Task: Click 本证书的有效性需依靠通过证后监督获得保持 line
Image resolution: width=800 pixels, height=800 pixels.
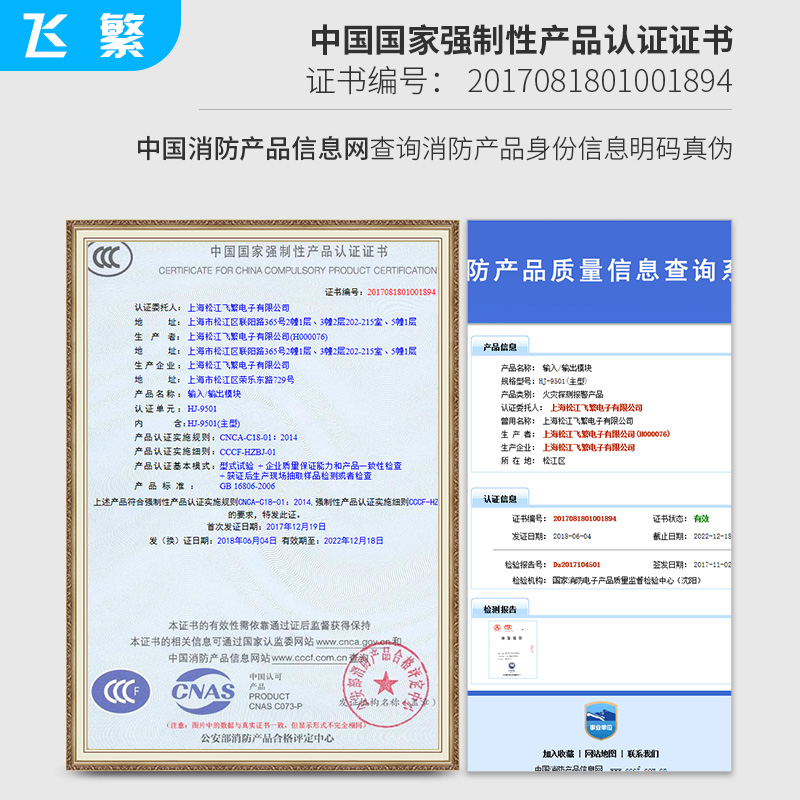Action: pos(269,625)
